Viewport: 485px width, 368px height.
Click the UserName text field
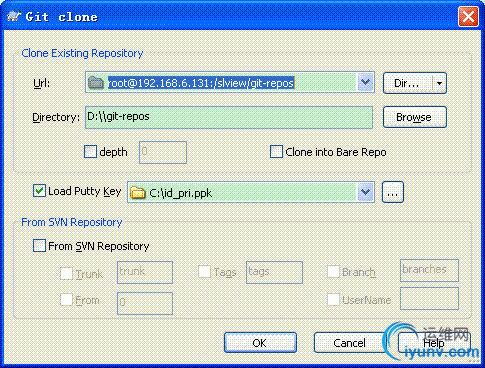click(x=429, y=298)
